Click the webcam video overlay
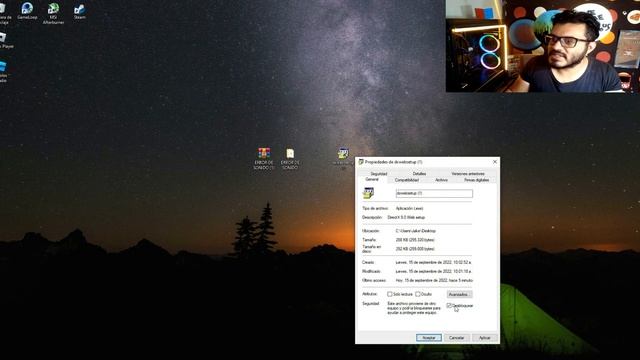Screen dimensions: 640x360 point(542,46)
